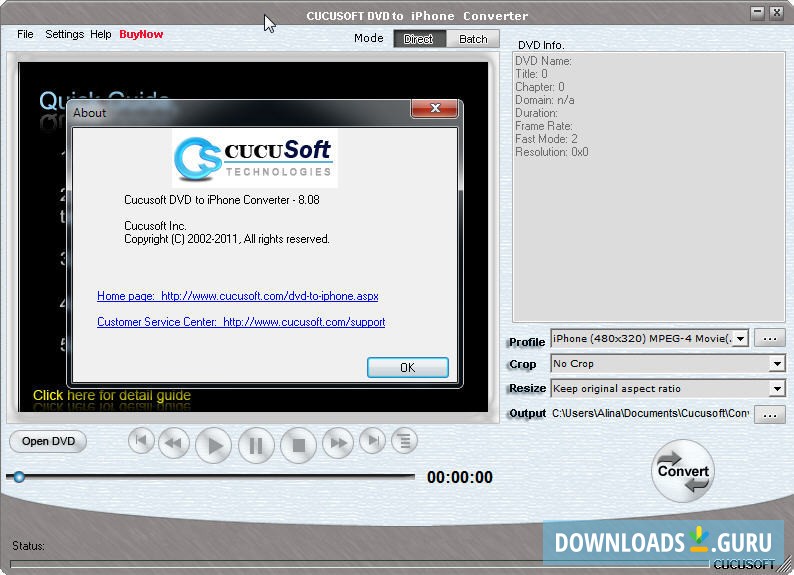Expand the Resize aspect ratio dropdown
The height and width of the screenshot is (575, 794).
(777, 389)
